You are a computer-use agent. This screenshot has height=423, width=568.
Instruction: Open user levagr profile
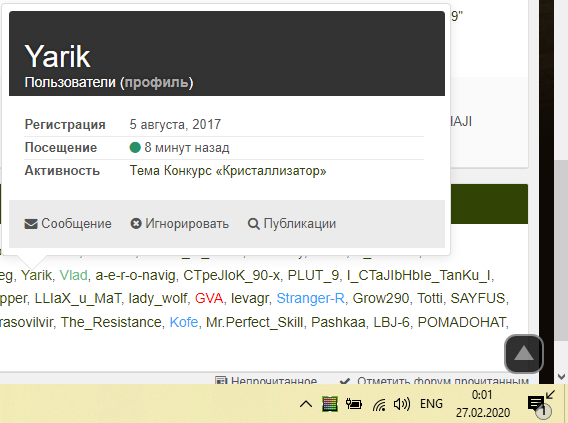click(250, 298)
